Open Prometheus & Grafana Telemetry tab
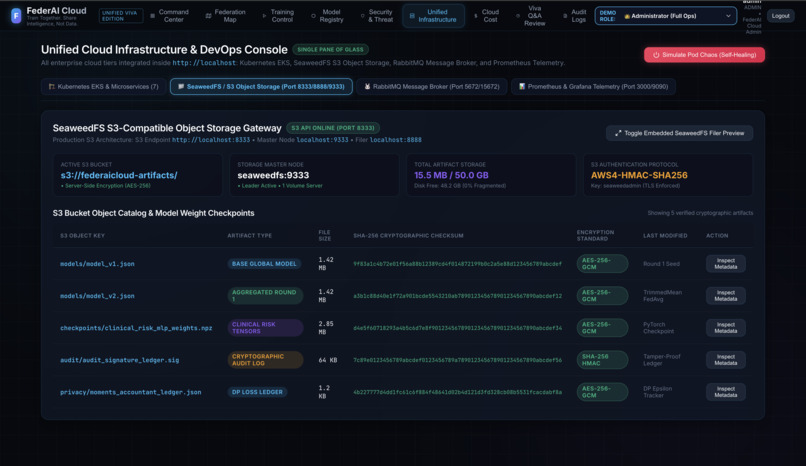The width and height of the screenshot is (806, 466). [593, 87]
